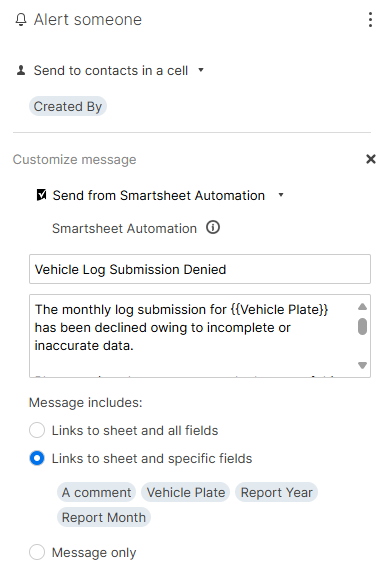Click the person contact icon

21,70
